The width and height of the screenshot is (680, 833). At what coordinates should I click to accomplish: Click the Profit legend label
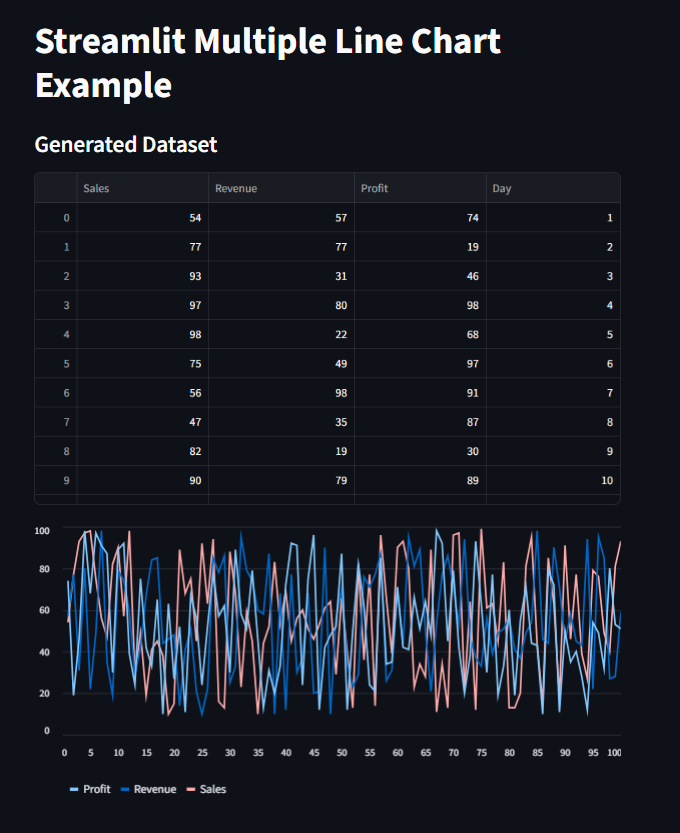pos(97,789)
